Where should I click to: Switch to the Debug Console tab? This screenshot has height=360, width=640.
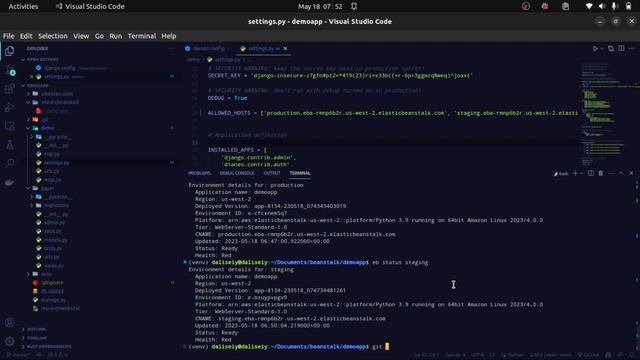point(237,173)
